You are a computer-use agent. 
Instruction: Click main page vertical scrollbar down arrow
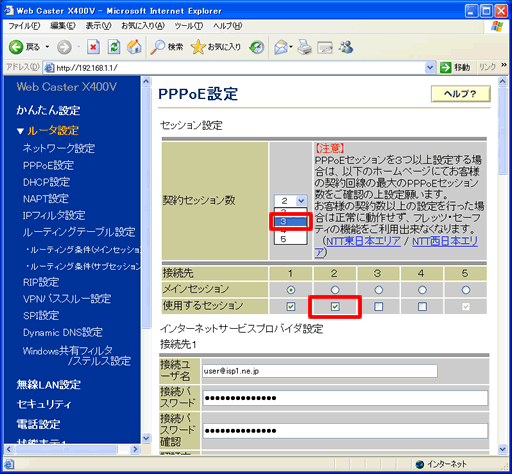502,449
